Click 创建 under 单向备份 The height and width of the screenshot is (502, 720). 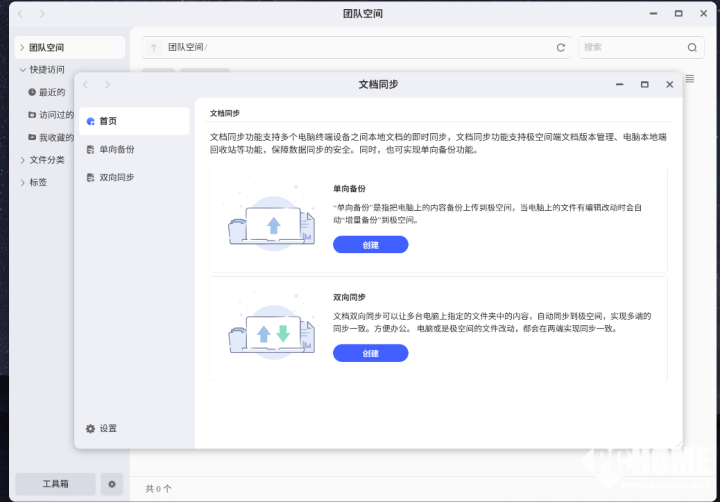tap(370, 245)
